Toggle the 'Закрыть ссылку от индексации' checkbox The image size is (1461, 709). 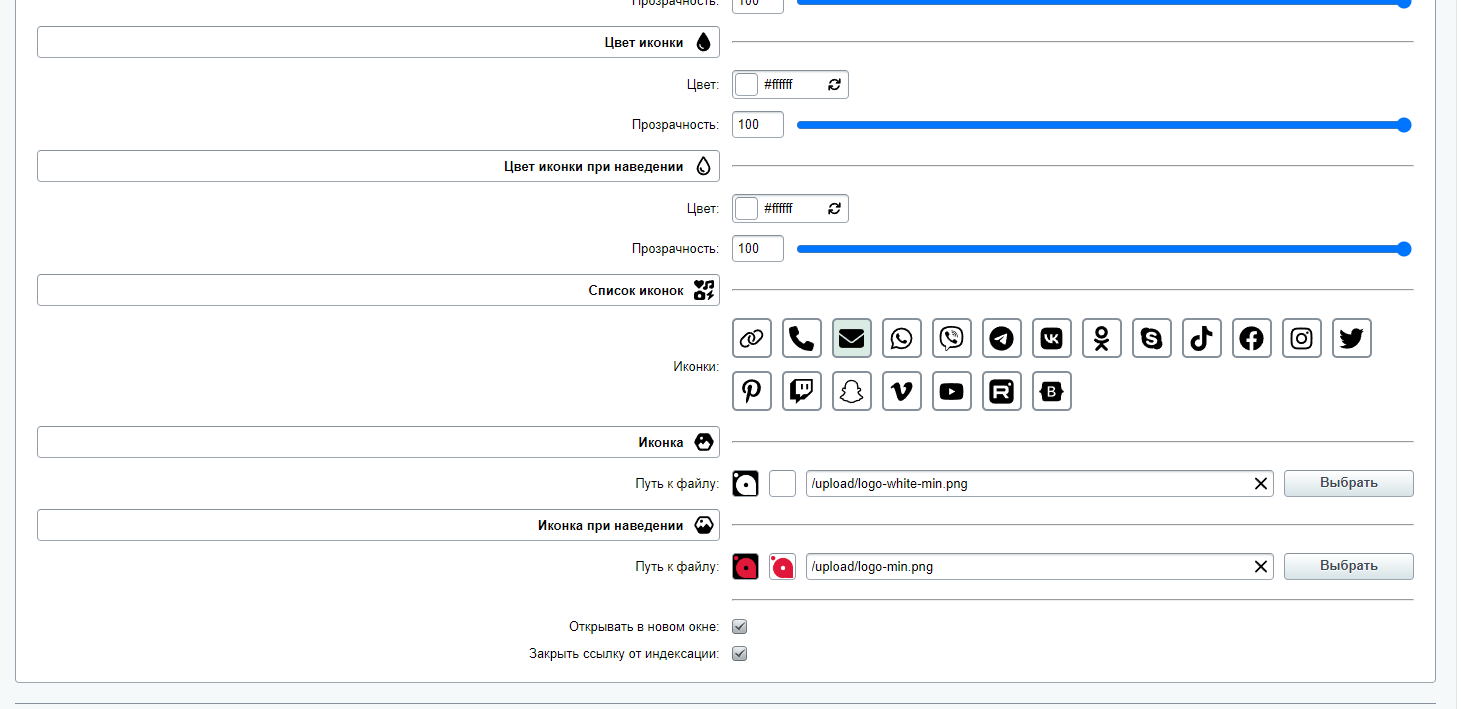click(x=740, y=654)
